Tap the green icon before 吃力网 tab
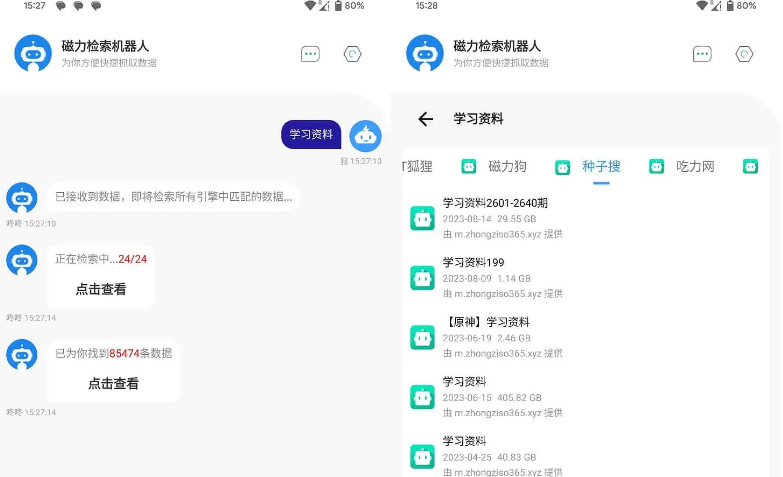 coord(657,166)
